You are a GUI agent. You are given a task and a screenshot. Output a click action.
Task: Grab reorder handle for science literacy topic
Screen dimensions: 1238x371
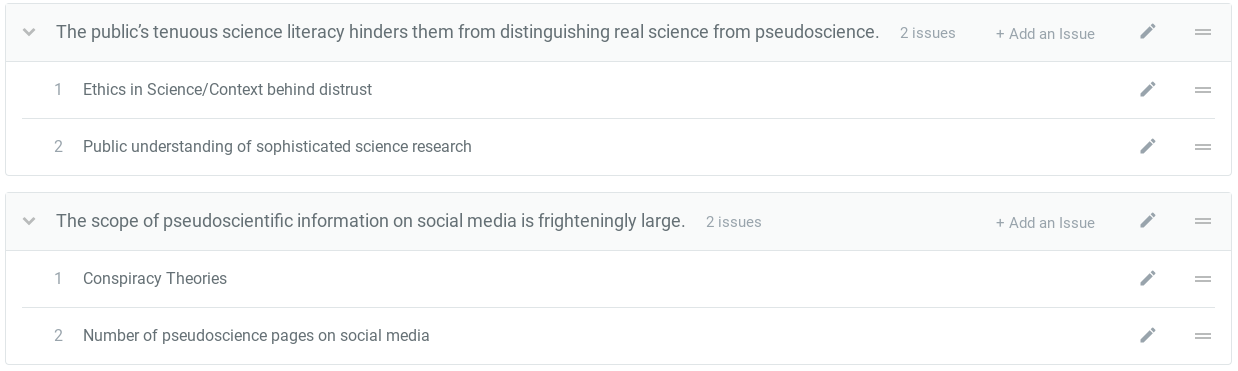[1203, 32]
